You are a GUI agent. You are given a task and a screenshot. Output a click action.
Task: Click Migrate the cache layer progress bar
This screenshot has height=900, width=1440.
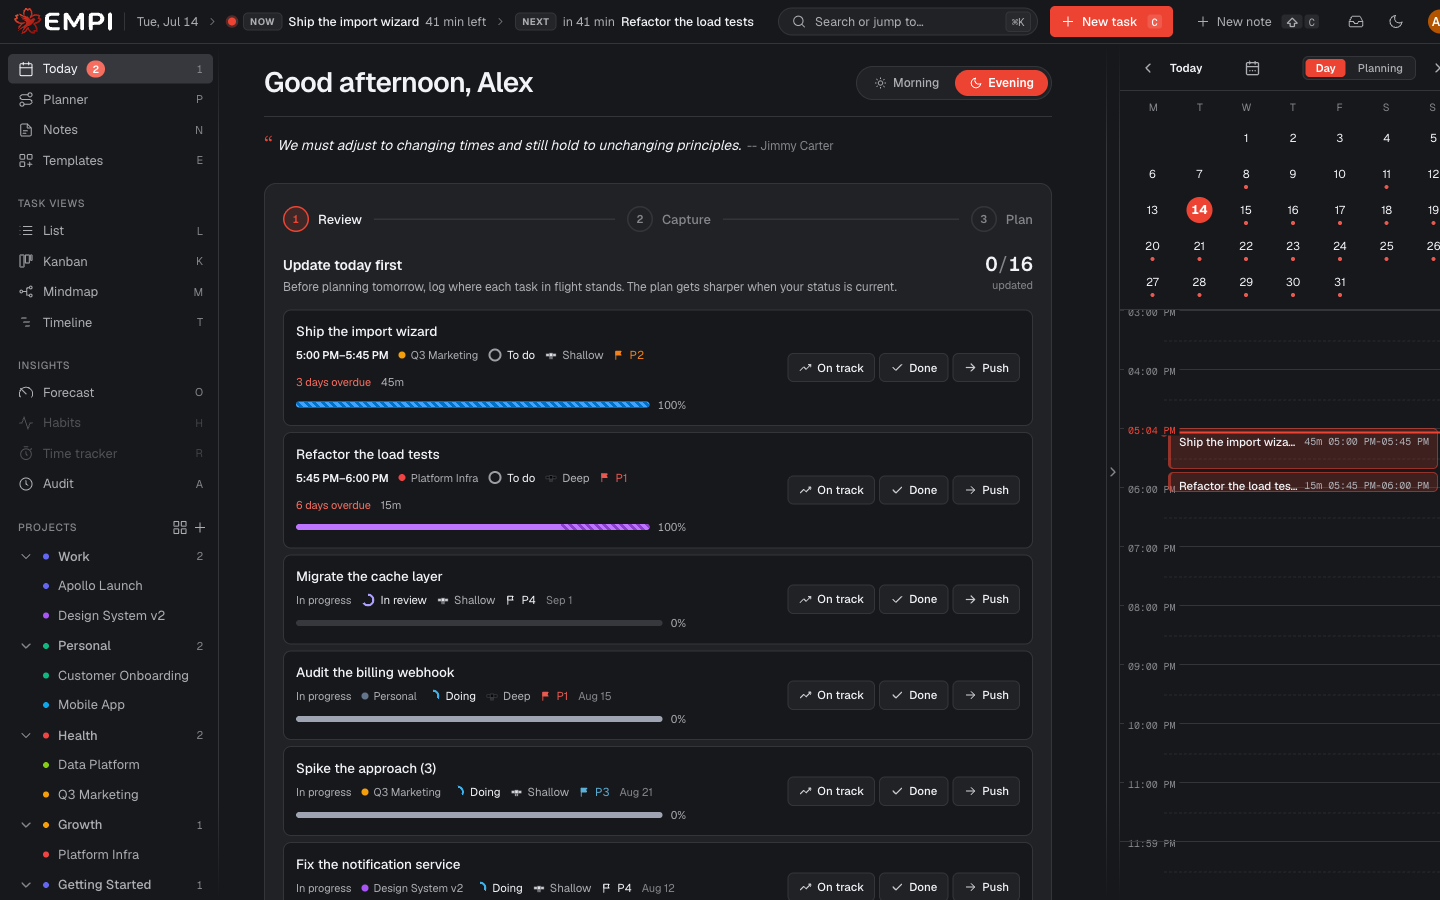[479, 623]
